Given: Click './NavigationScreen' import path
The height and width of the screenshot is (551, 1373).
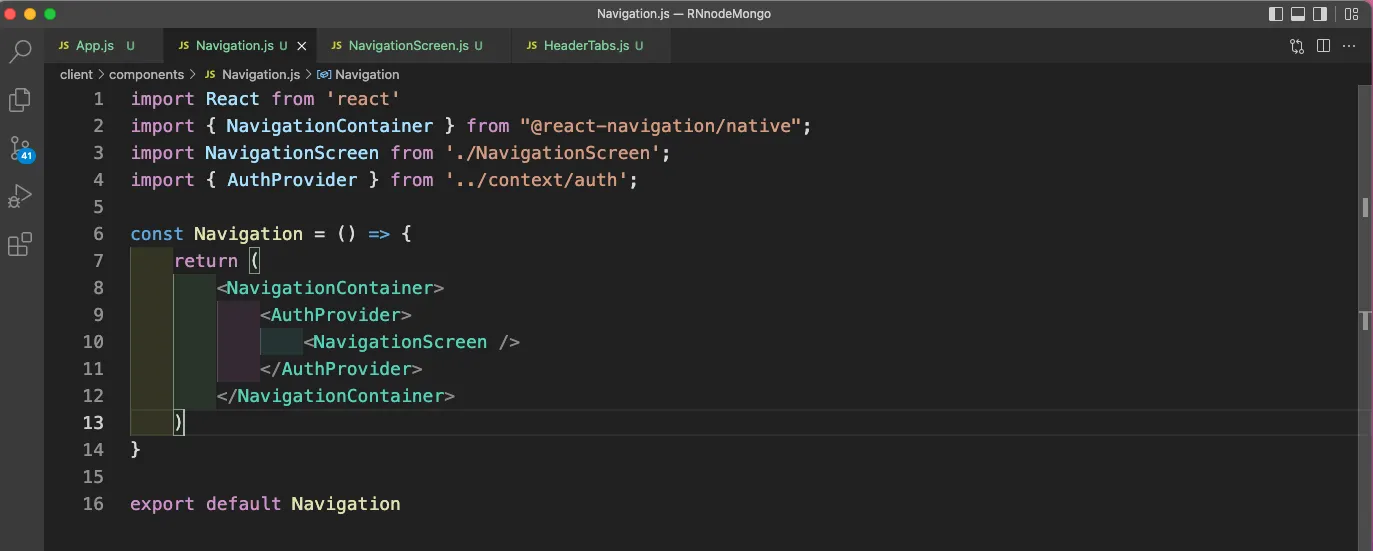Looking at the screenshot, I should click(551, 153).
